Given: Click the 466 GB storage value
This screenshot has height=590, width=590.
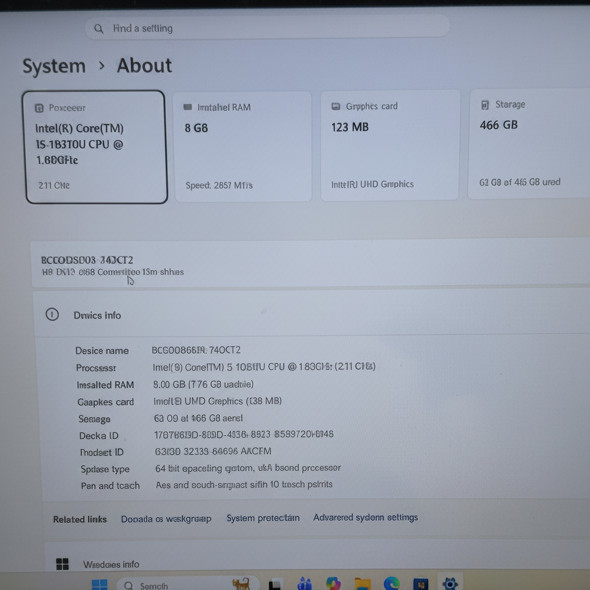Looking at the screenshot, I should 499,125.
